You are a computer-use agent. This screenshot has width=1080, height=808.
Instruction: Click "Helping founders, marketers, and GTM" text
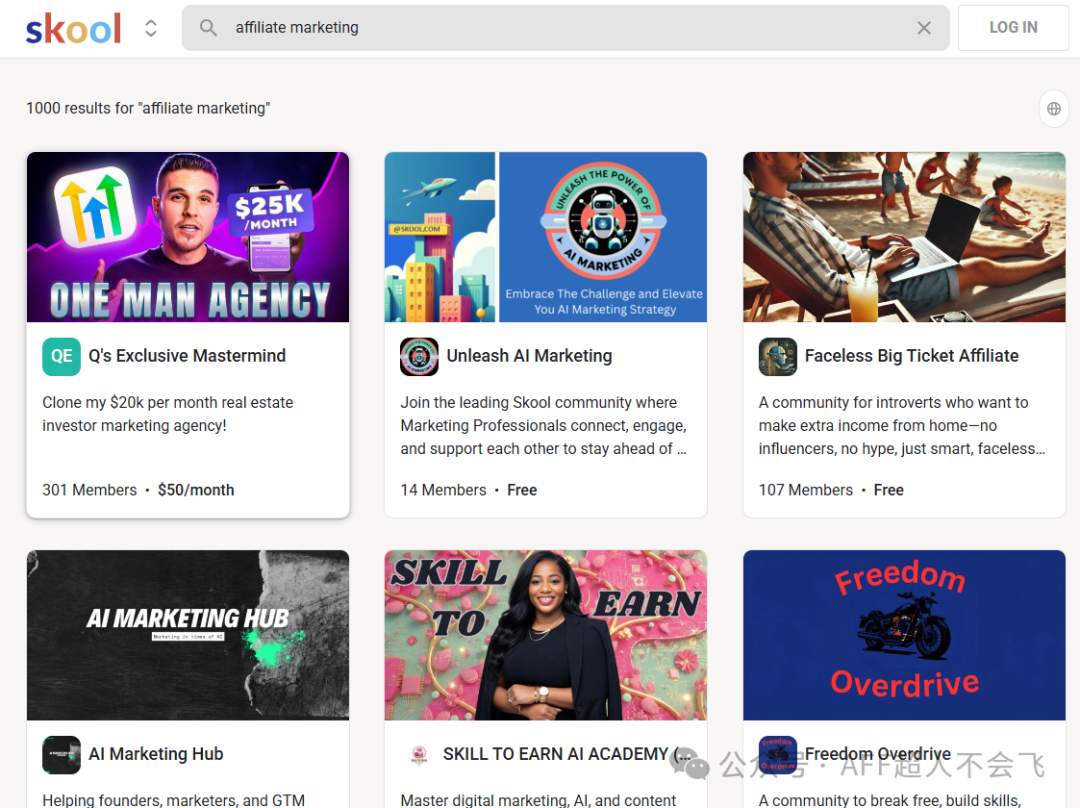[x=174, y=800]
